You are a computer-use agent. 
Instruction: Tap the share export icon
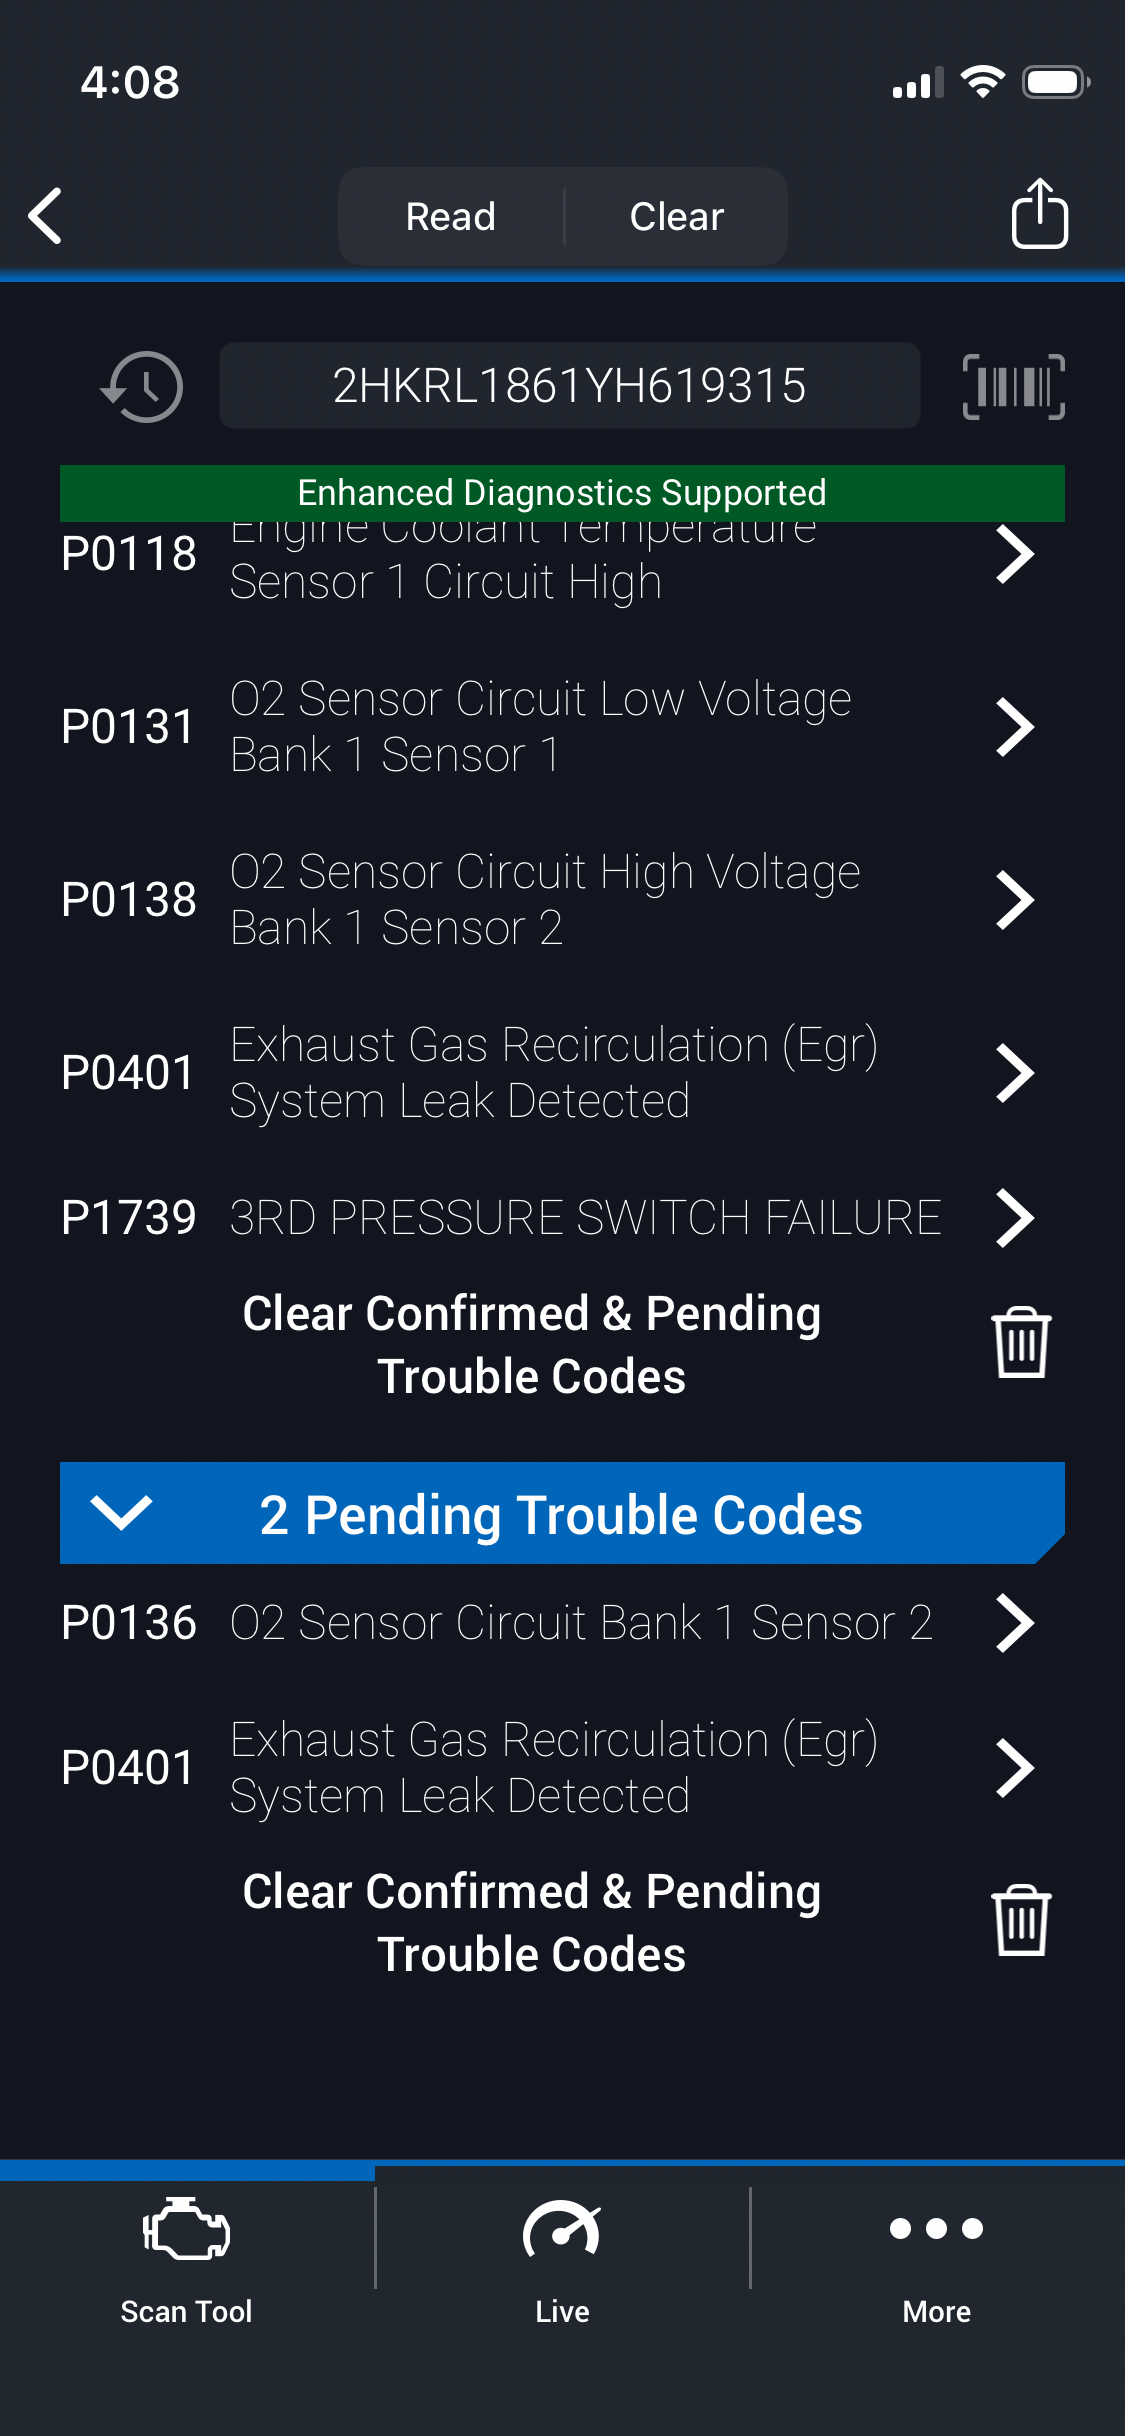click(x=1039, y=214)
